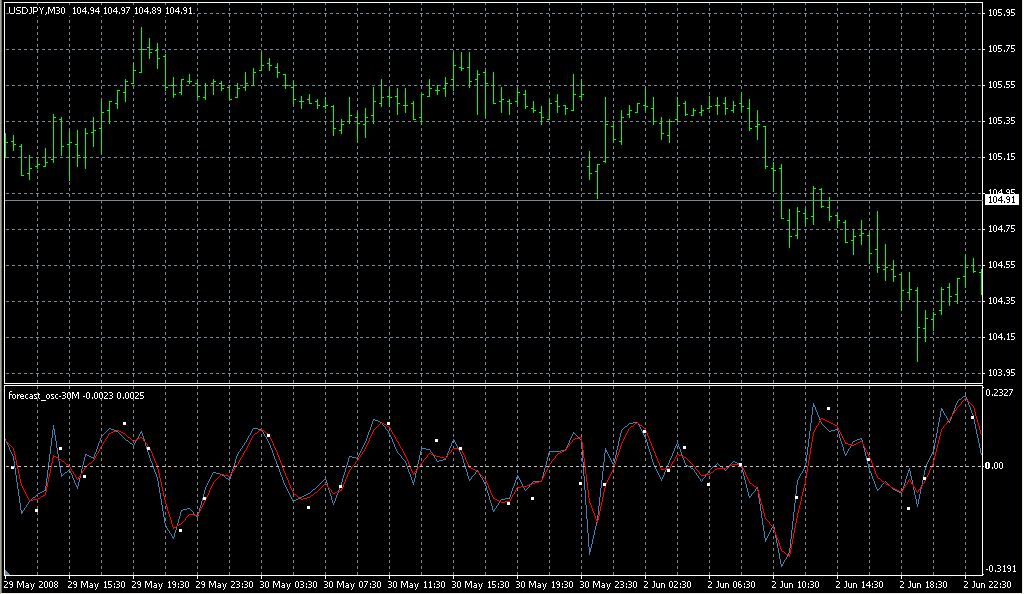This screenshot has width=1024, height=594.
Task: Click the 0.00 oscillator zero level label
Action: (x=995, y=466)
